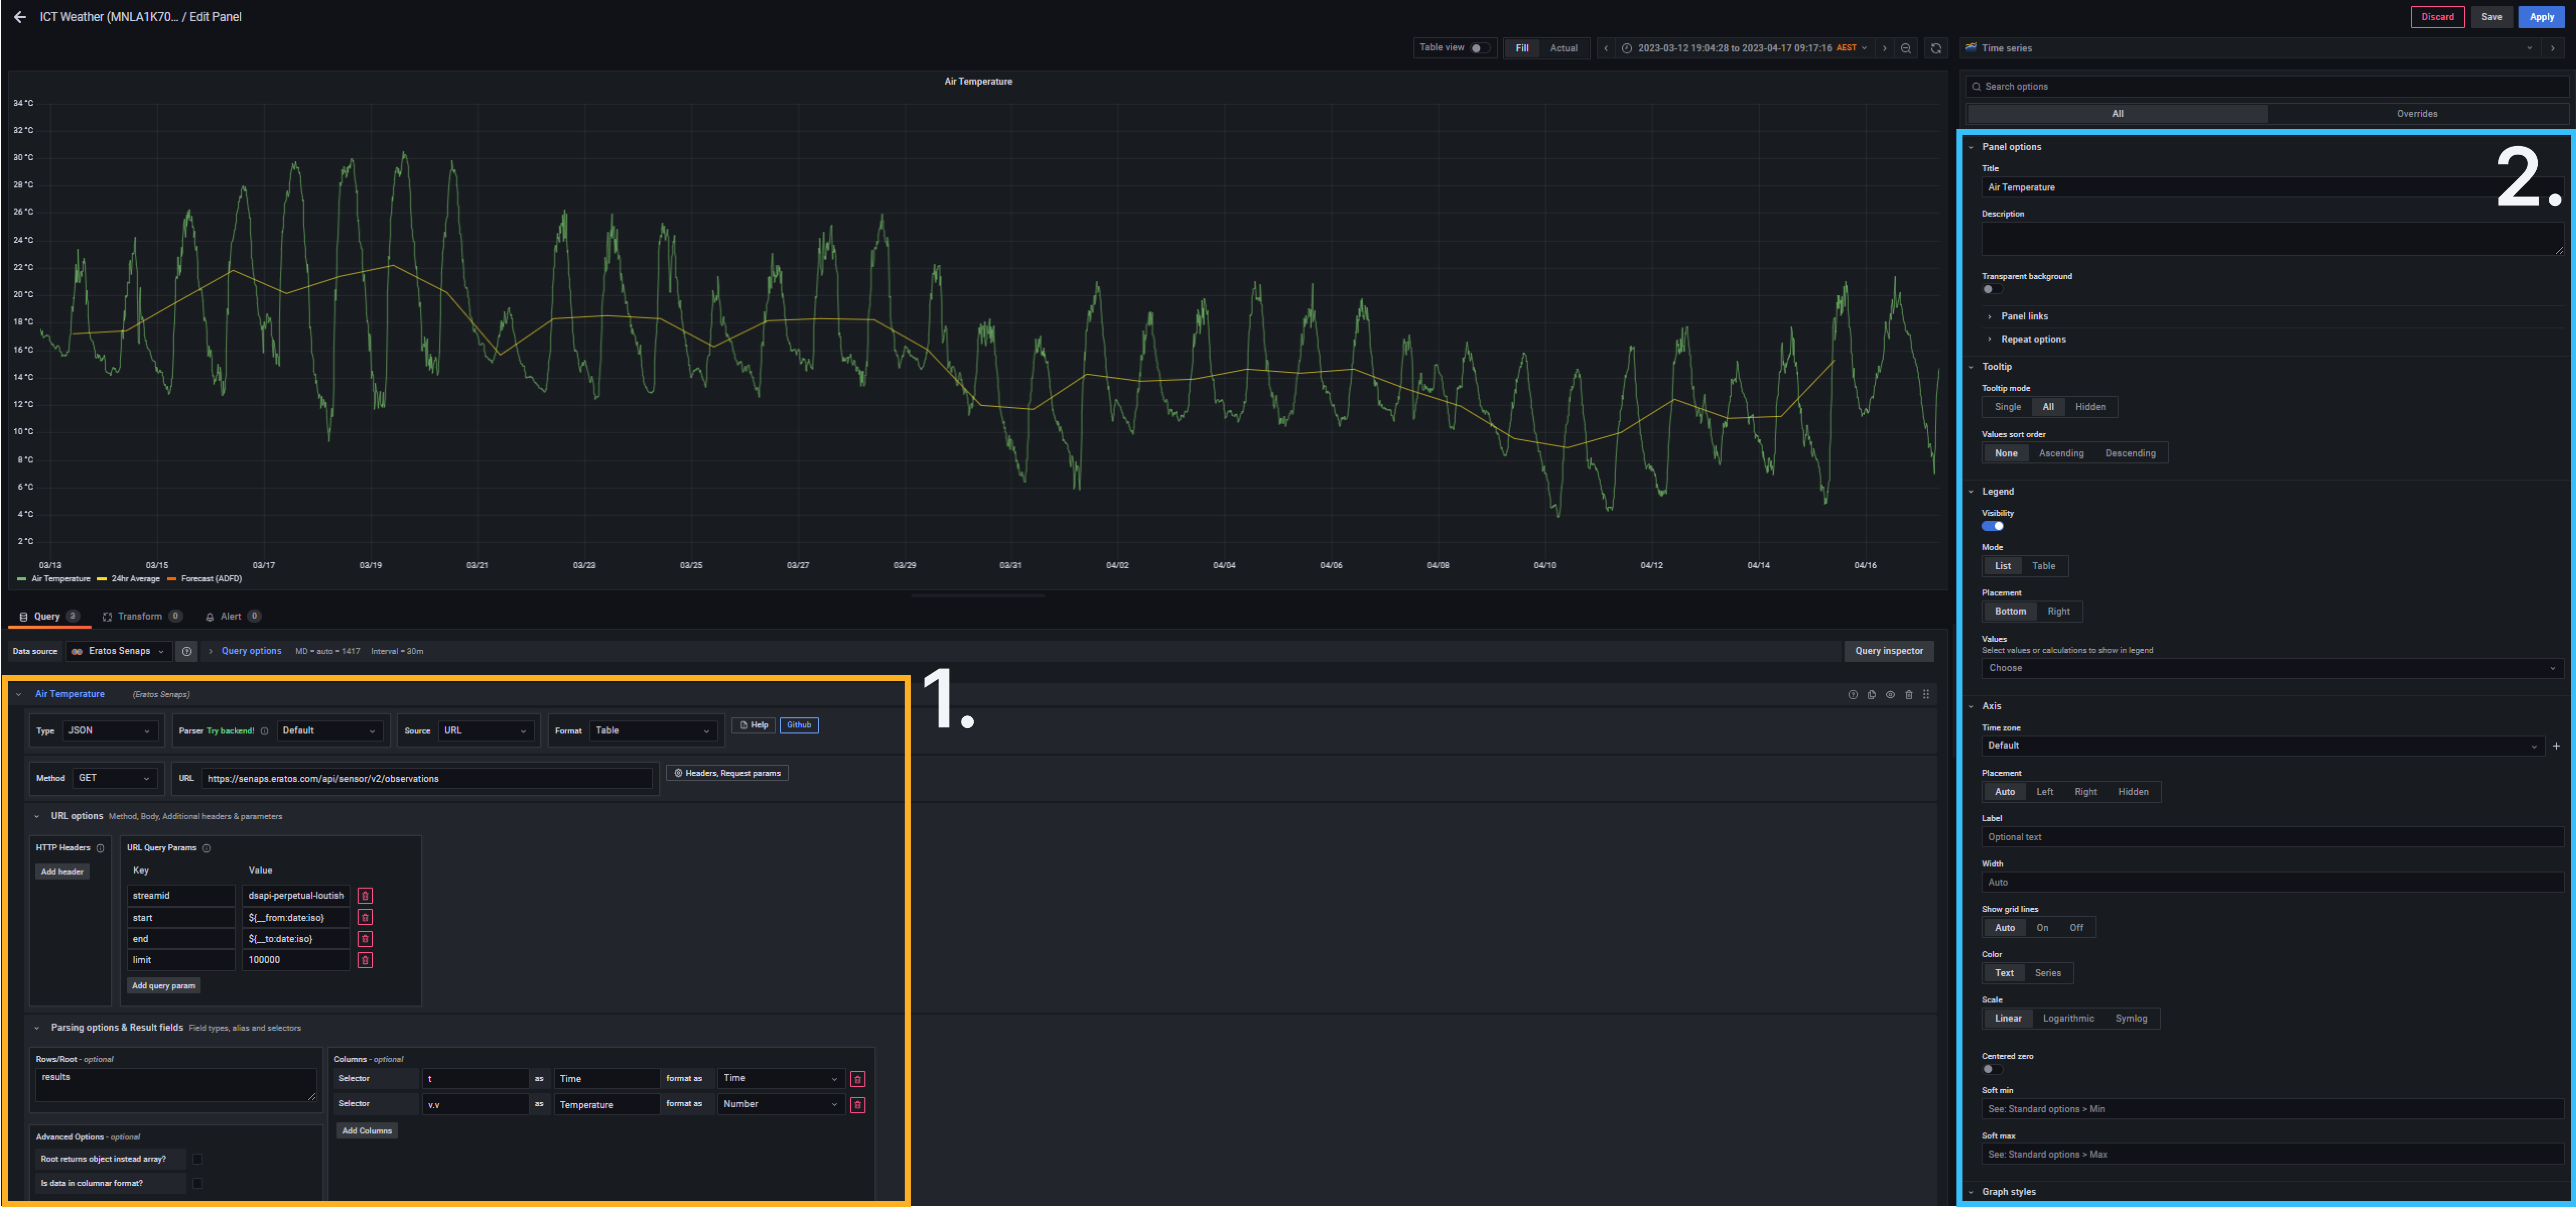Open info icon next to HTTP Headers
This screenshot has width=2576, height=1207.
(x=100, y=848)
